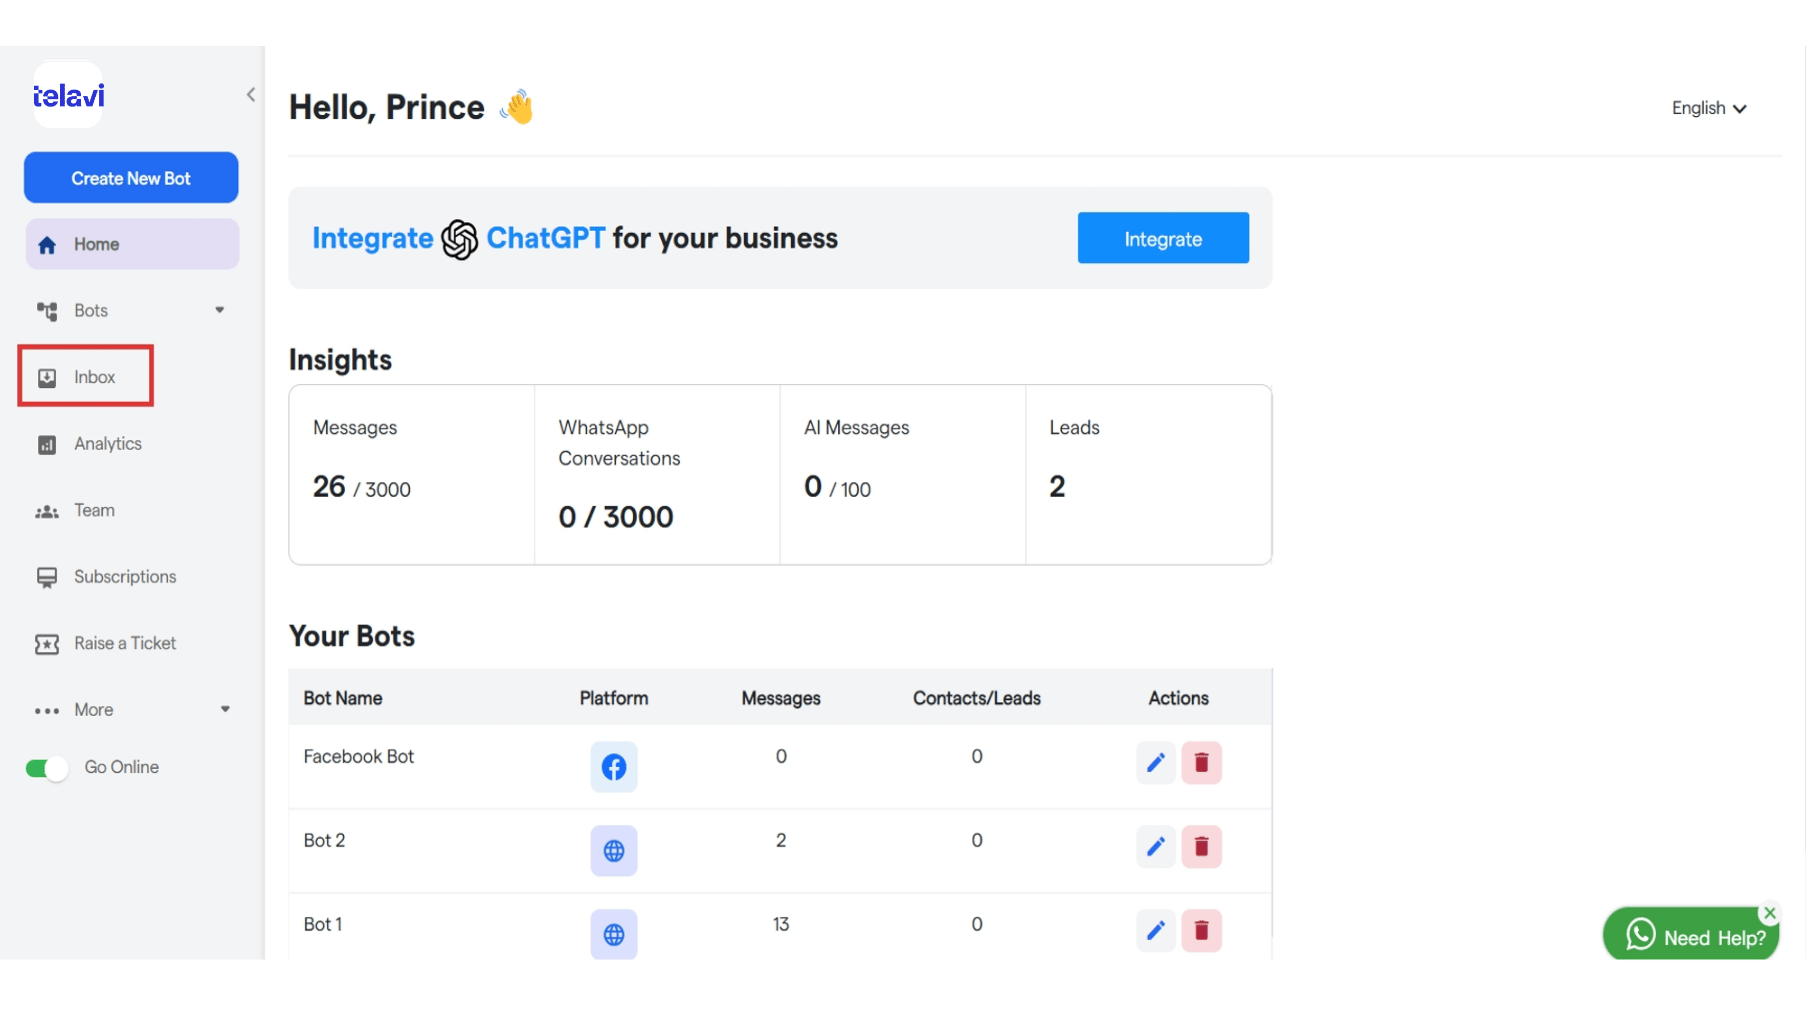Image resolution: width=1806 pixels, height=1020 pixels.
Task: Click the Facebook platform icon
Action: [x=614, y=767]
